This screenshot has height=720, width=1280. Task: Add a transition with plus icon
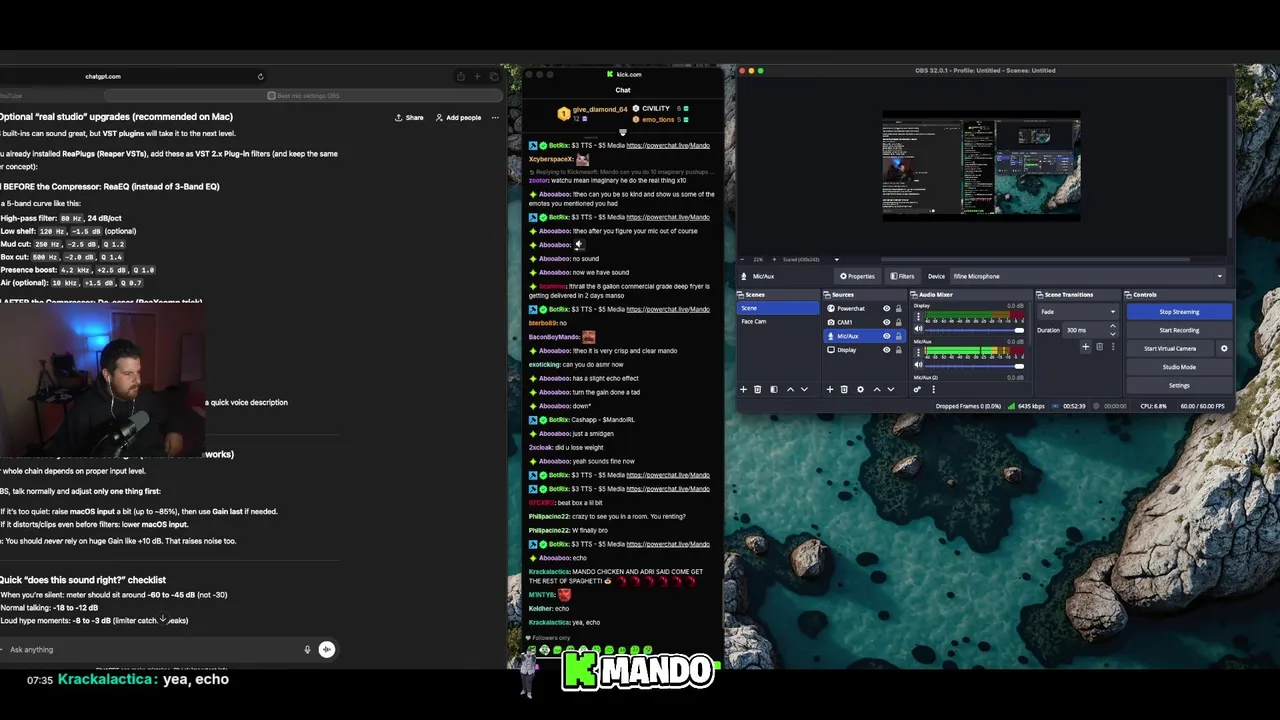(x=1085, y=347)
